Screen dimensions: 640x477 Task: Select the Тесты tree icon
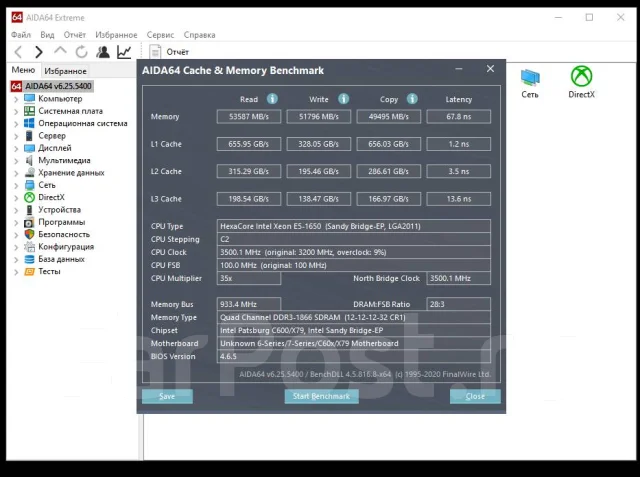click(29, 271)
